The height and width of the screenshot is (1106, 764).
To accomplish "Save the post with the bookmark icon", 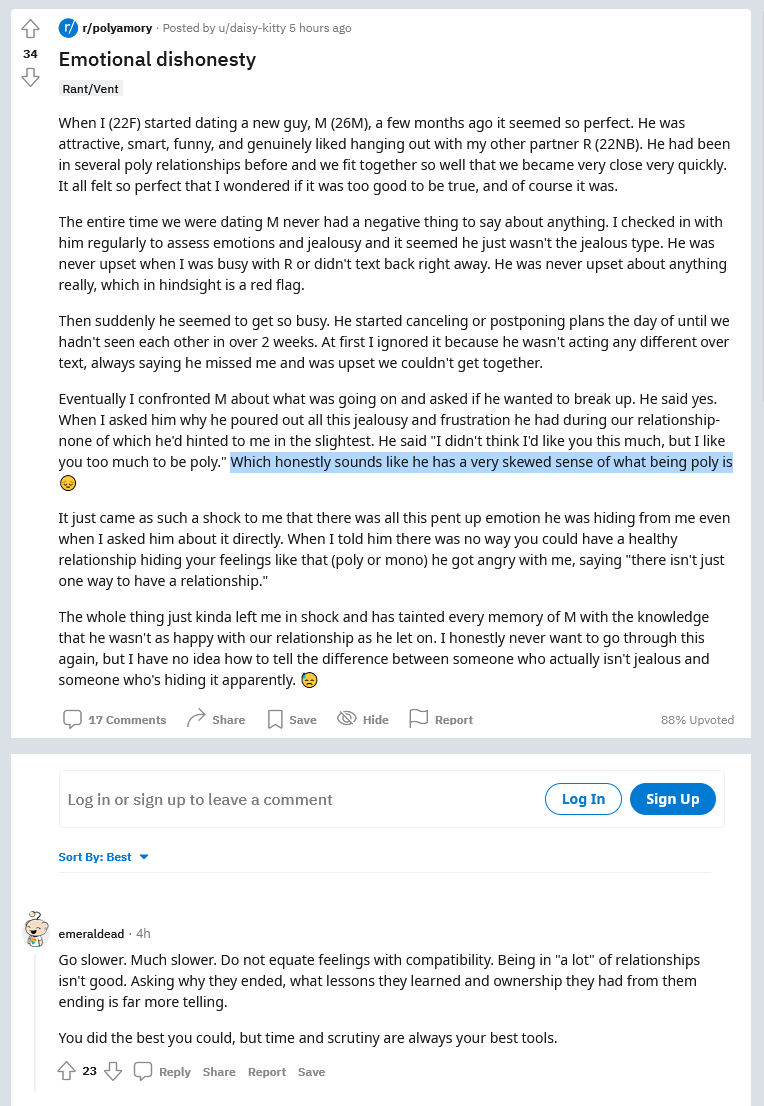I will (x=274, y=719).
